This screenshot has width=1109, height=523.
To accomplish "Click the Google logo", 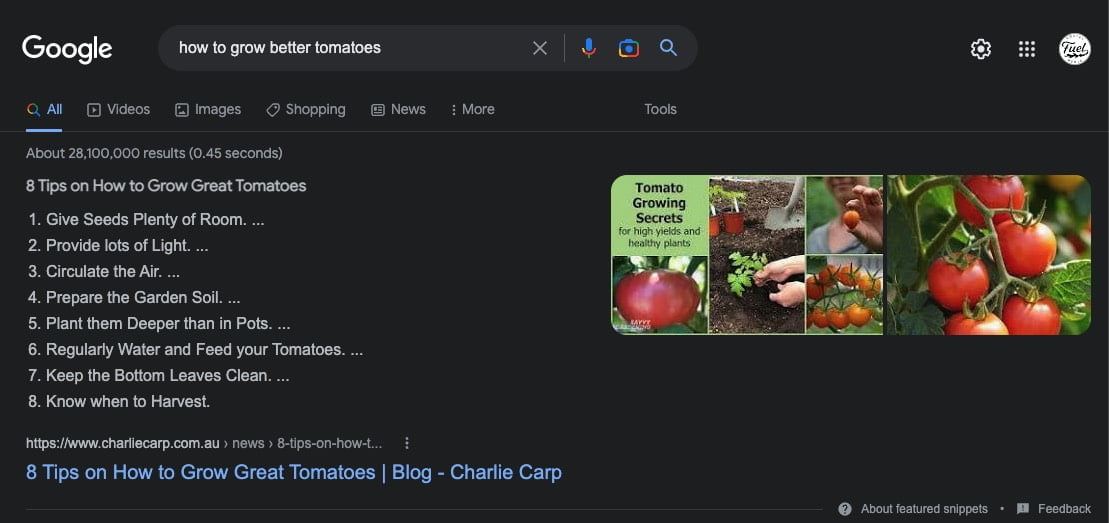I will coord(67,48).
